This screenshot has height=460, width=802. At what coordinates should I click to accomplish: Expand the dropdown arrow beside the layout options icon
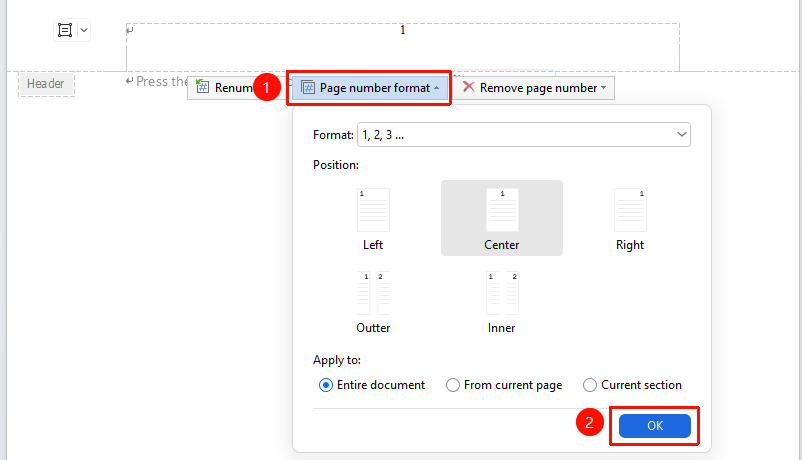[84, 30]
